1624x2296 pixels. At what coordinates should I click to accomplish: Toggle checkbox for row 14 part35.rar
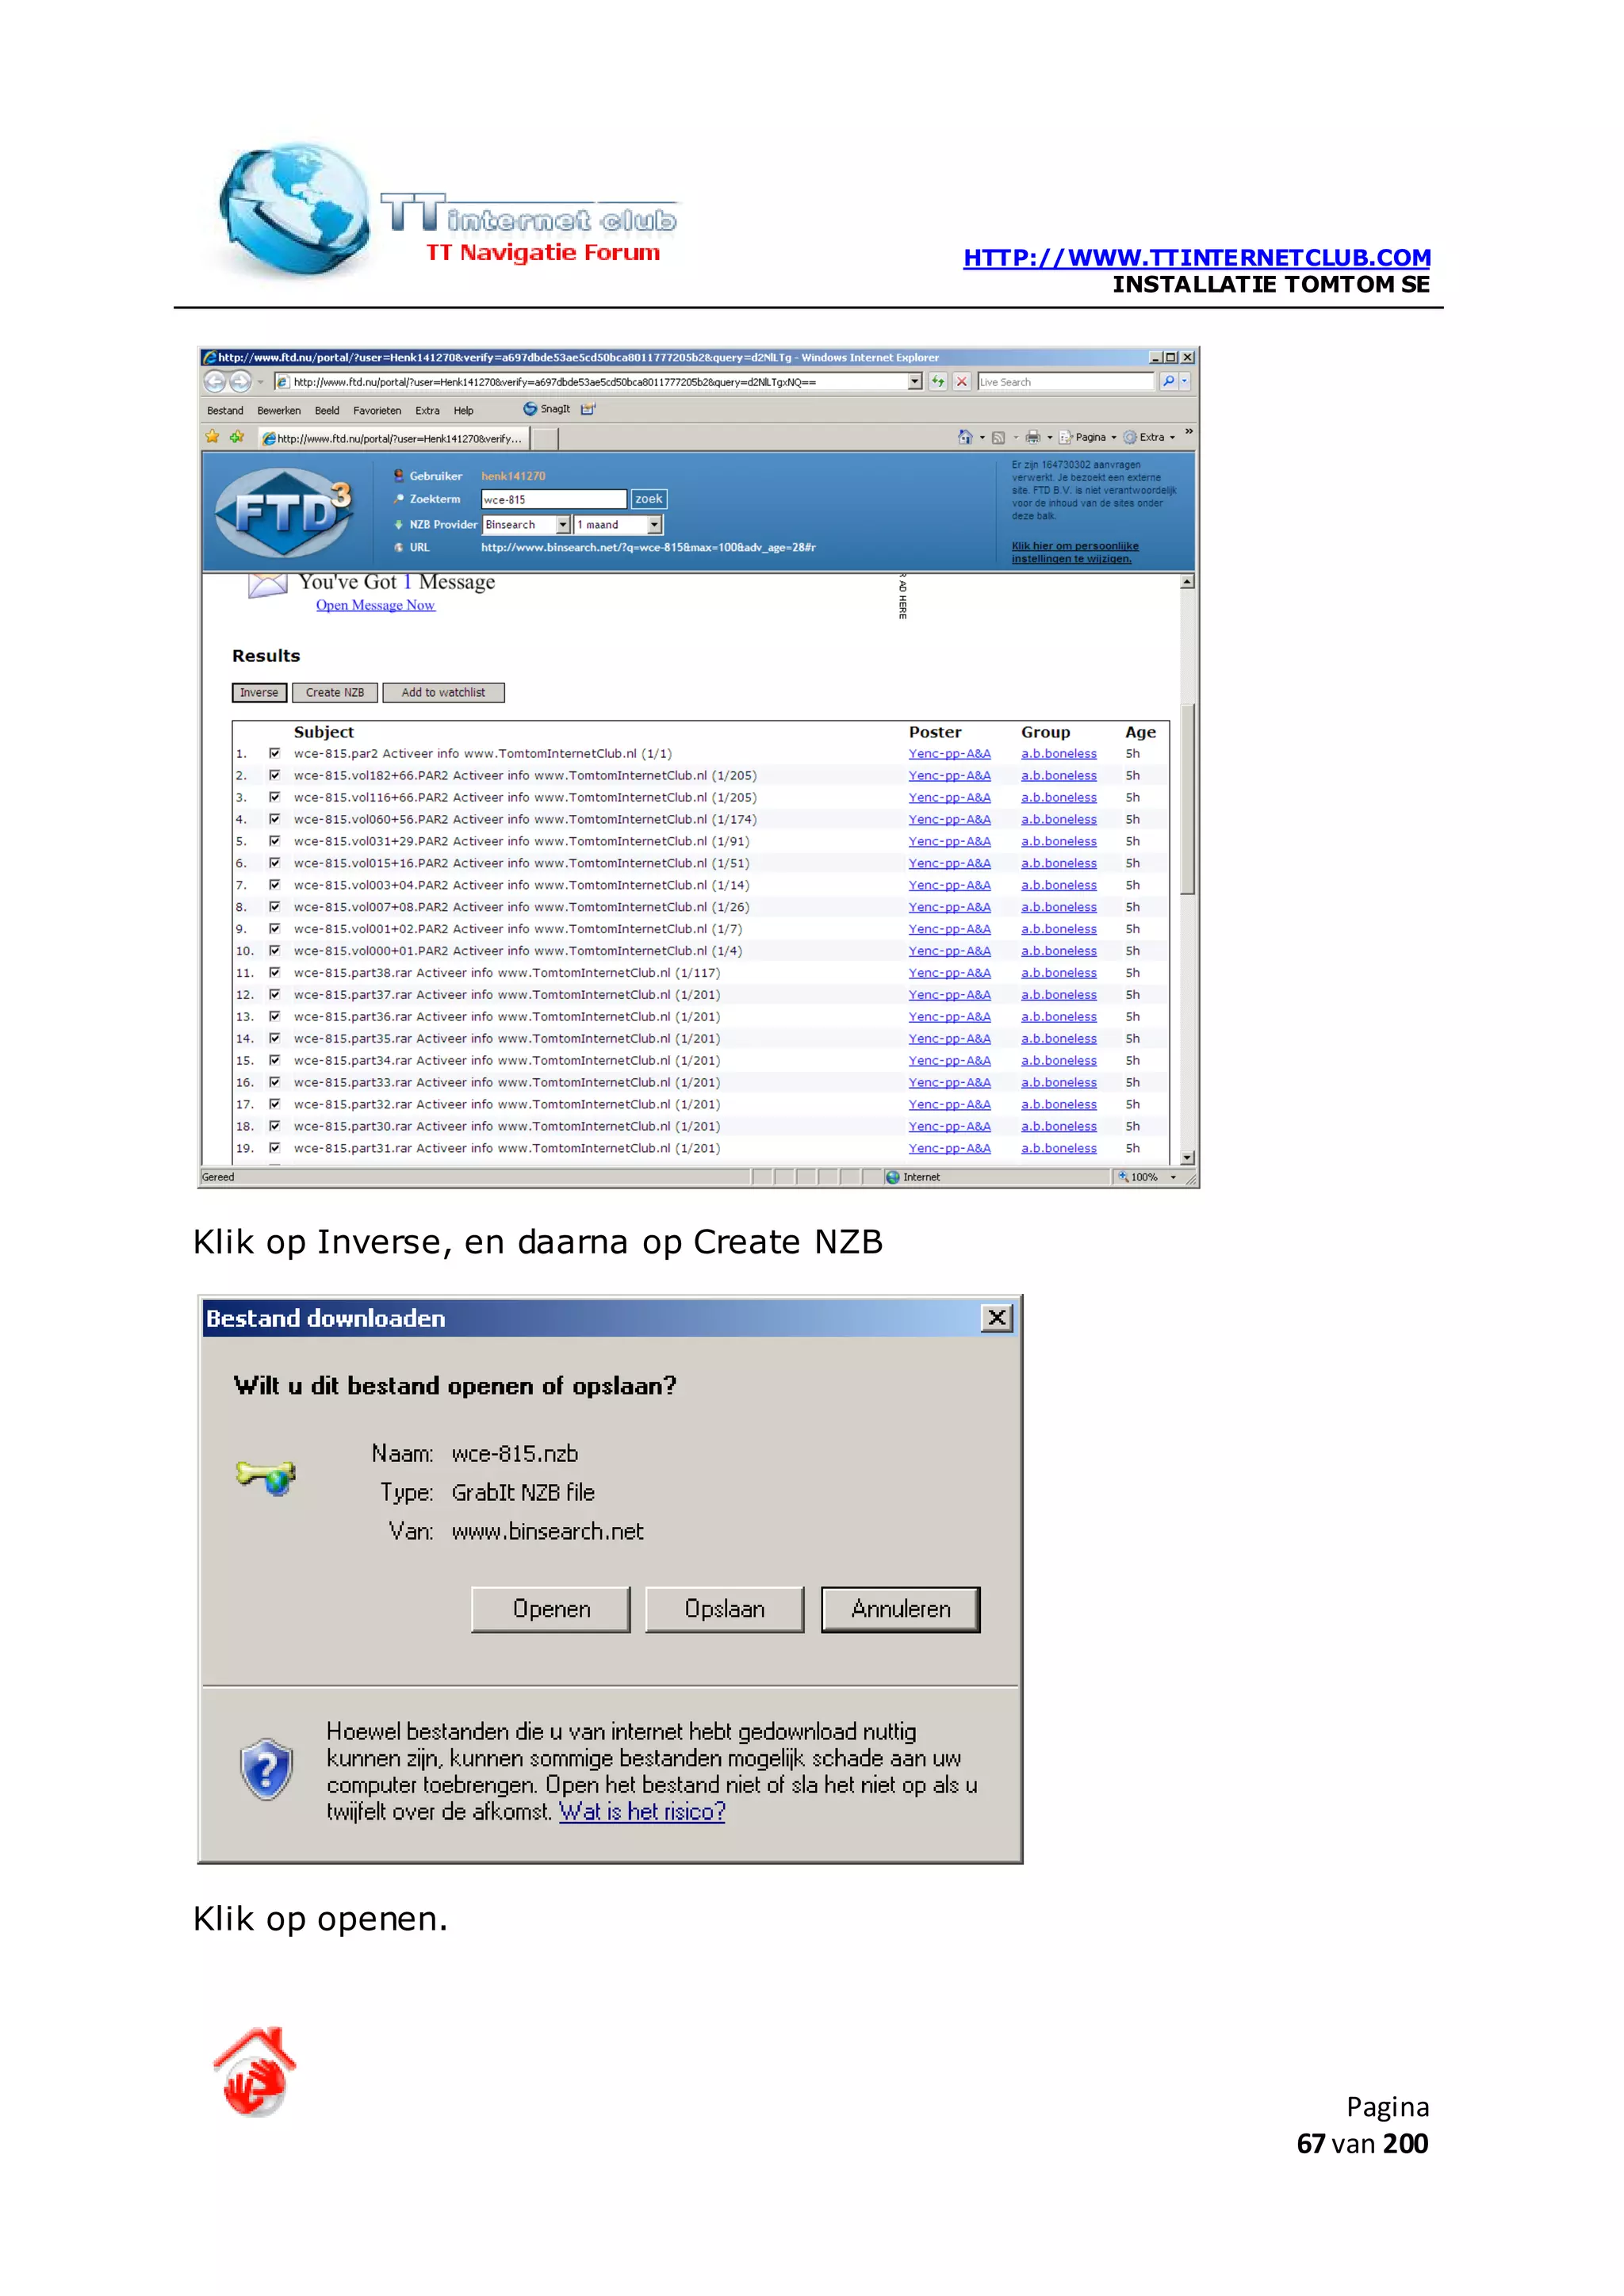(x=275, y=1038)
